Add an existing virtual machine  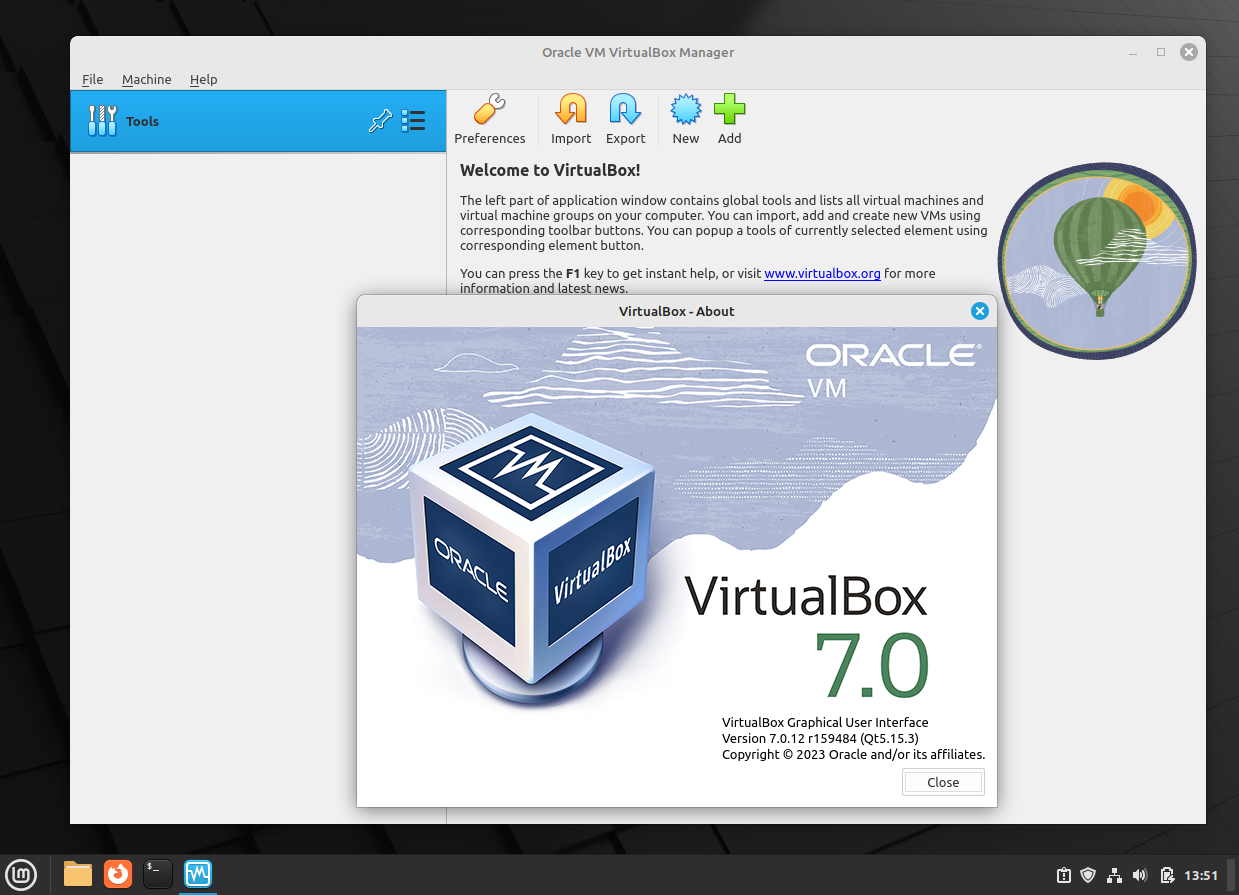click(730, 120)
